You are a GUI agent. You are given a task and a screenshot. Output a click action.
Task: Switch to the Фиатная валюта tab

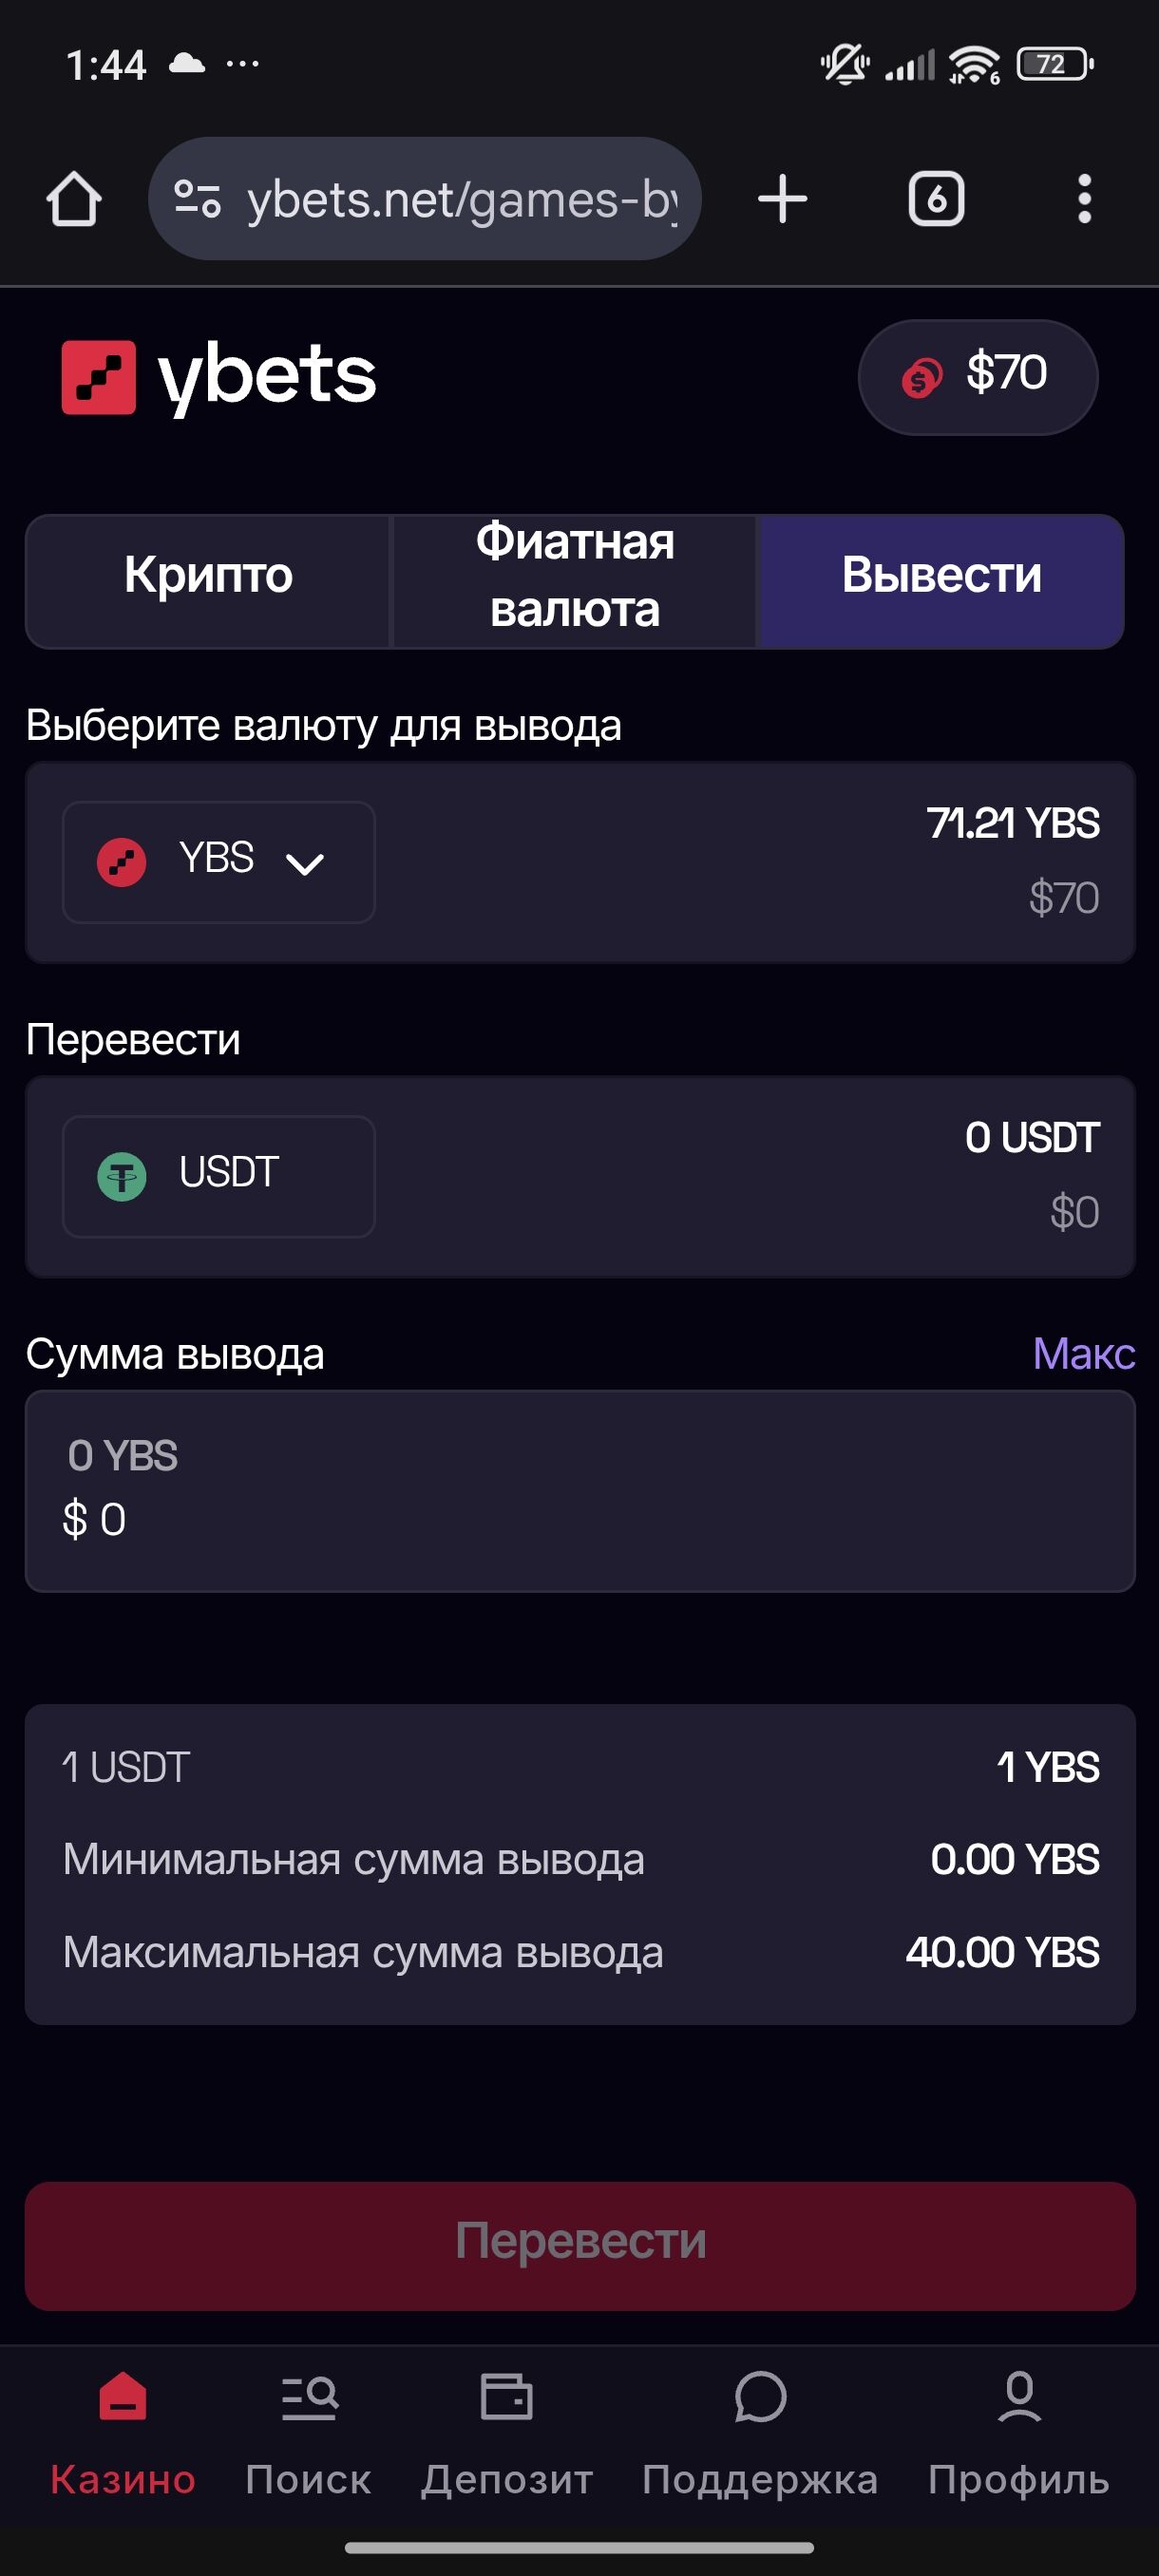click(x=575, y=576)
